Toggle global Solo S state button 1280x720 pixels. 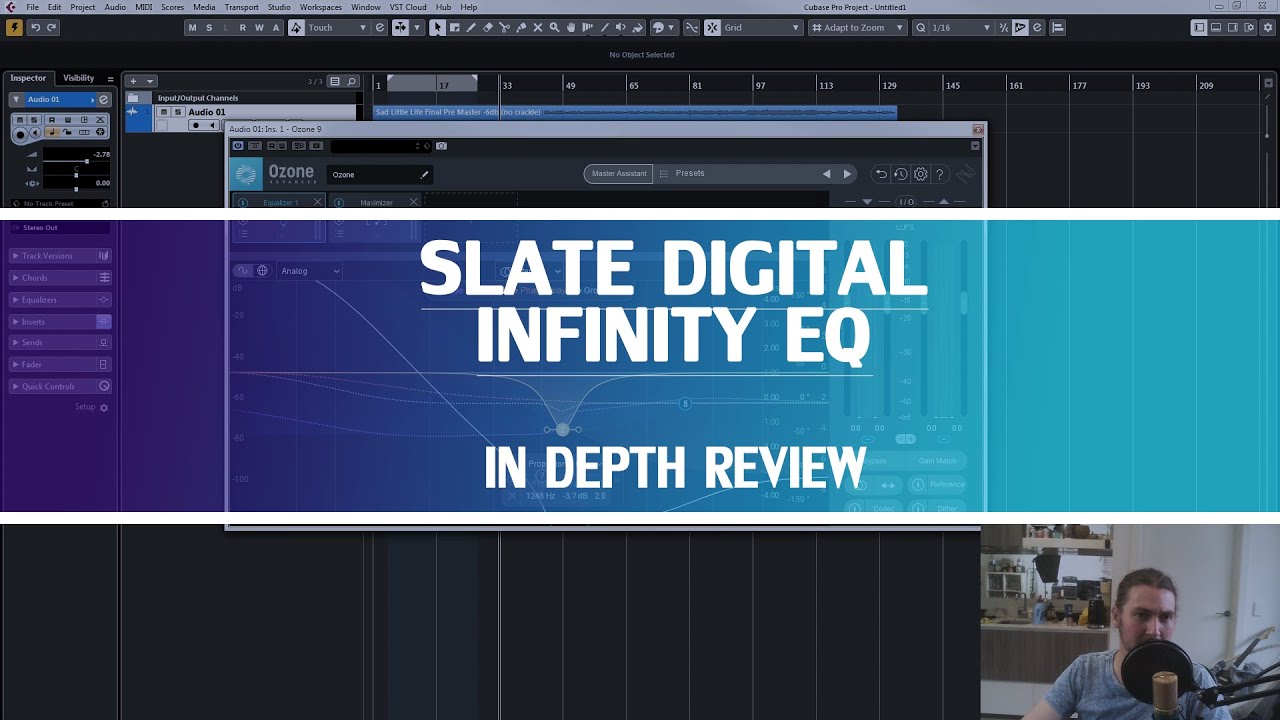(209, 27)
